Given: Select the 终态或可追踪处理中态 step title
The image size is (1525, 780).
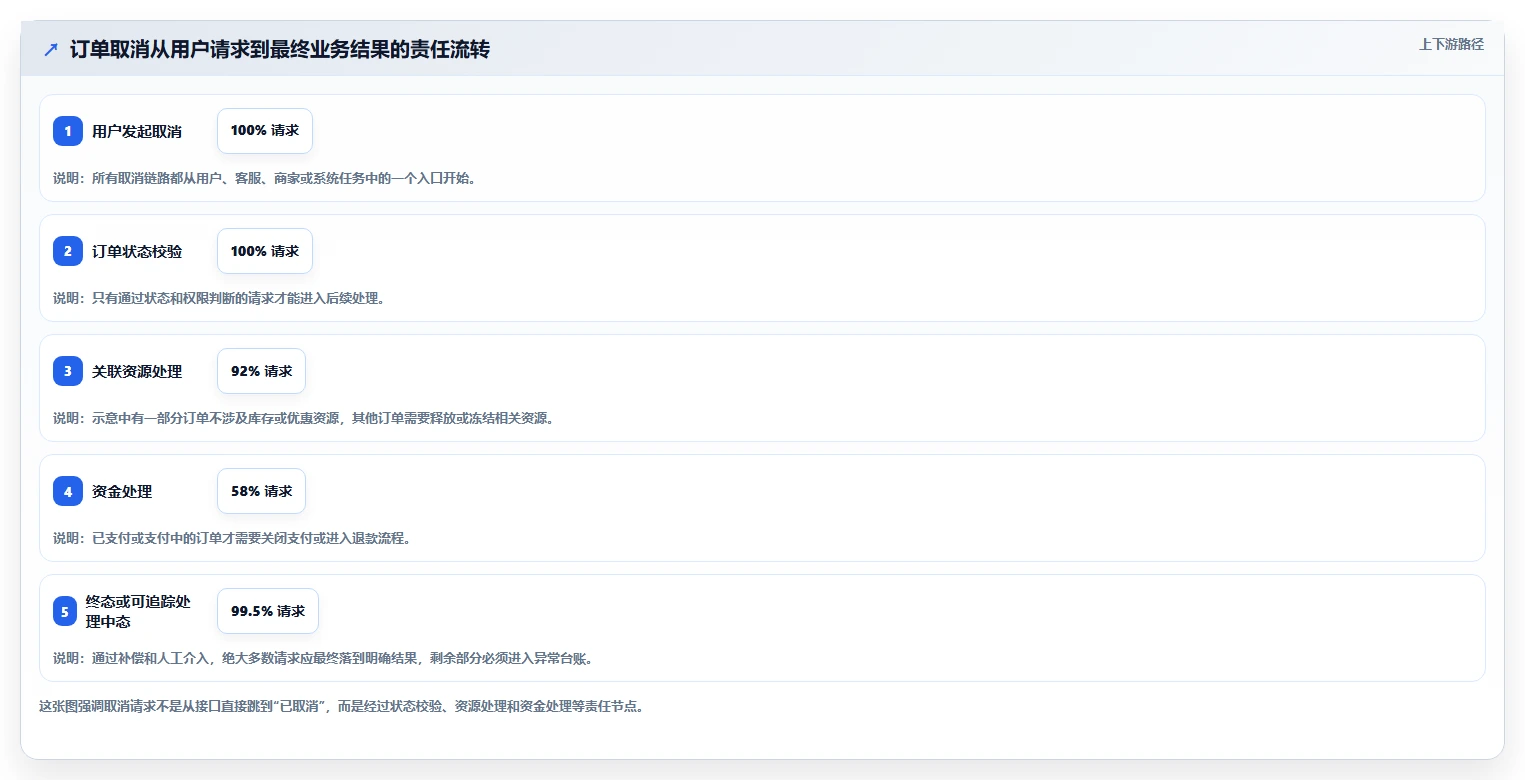Looking at the screenshot, I should pyautogui.click(x=138, y=611).
